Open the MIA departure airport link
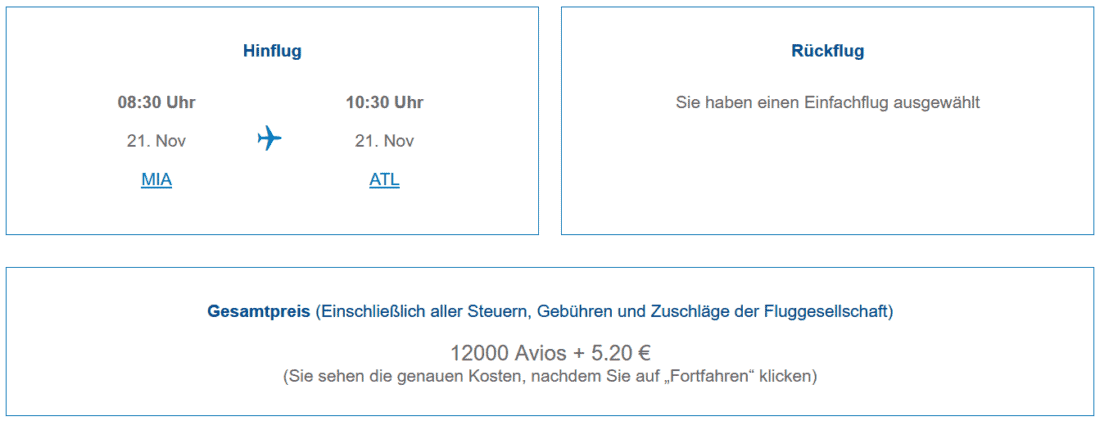The height and width of the screenshot is (421, 1100). [x=156, y=180]
